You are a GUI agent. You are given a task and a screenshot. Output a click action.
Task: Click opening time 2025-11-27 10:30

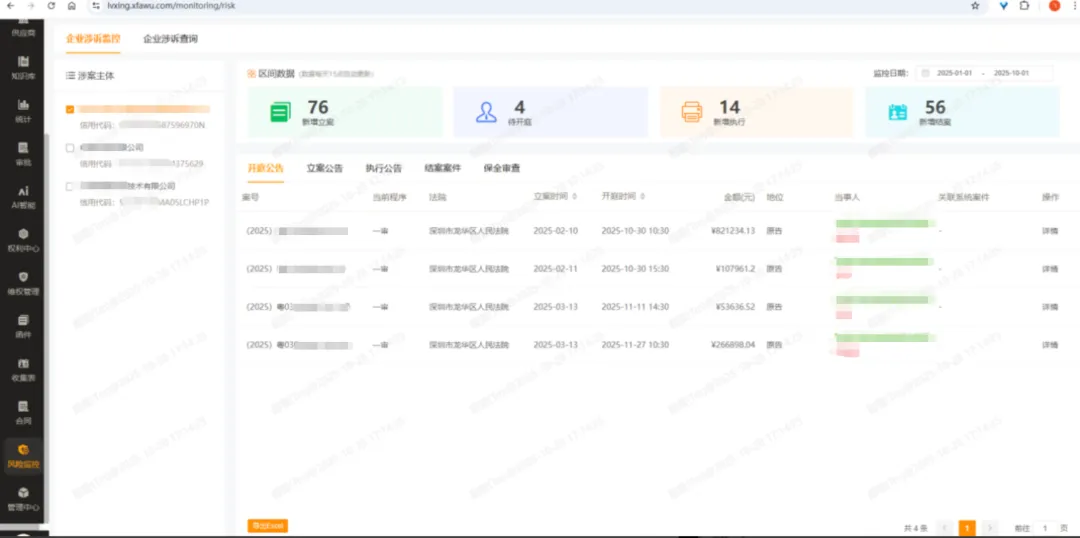tap(635, 344)
